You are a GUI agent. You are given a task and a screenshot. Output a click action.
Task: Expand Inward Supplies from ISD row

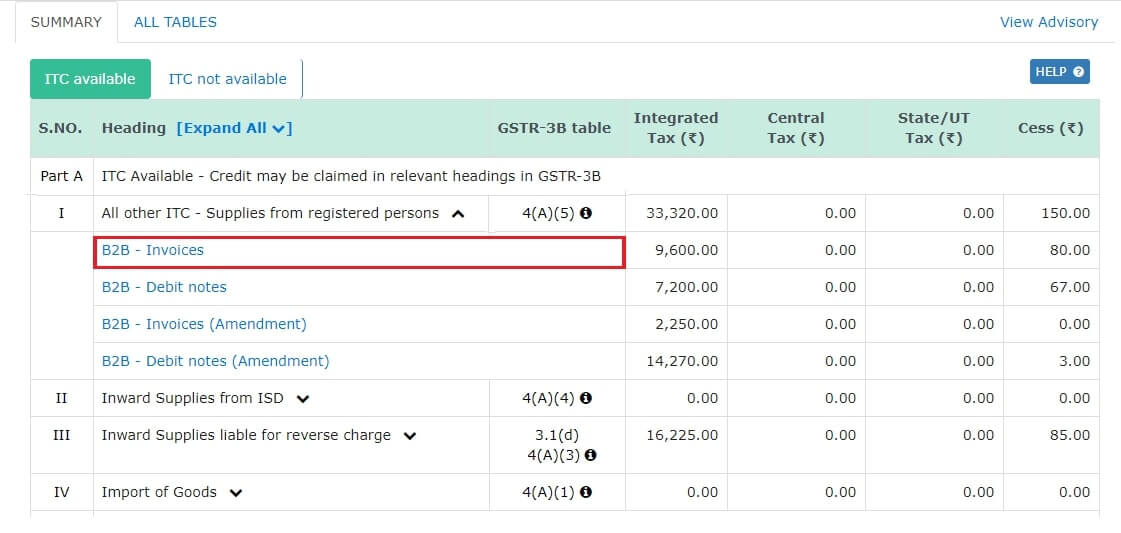coord(303,399)
